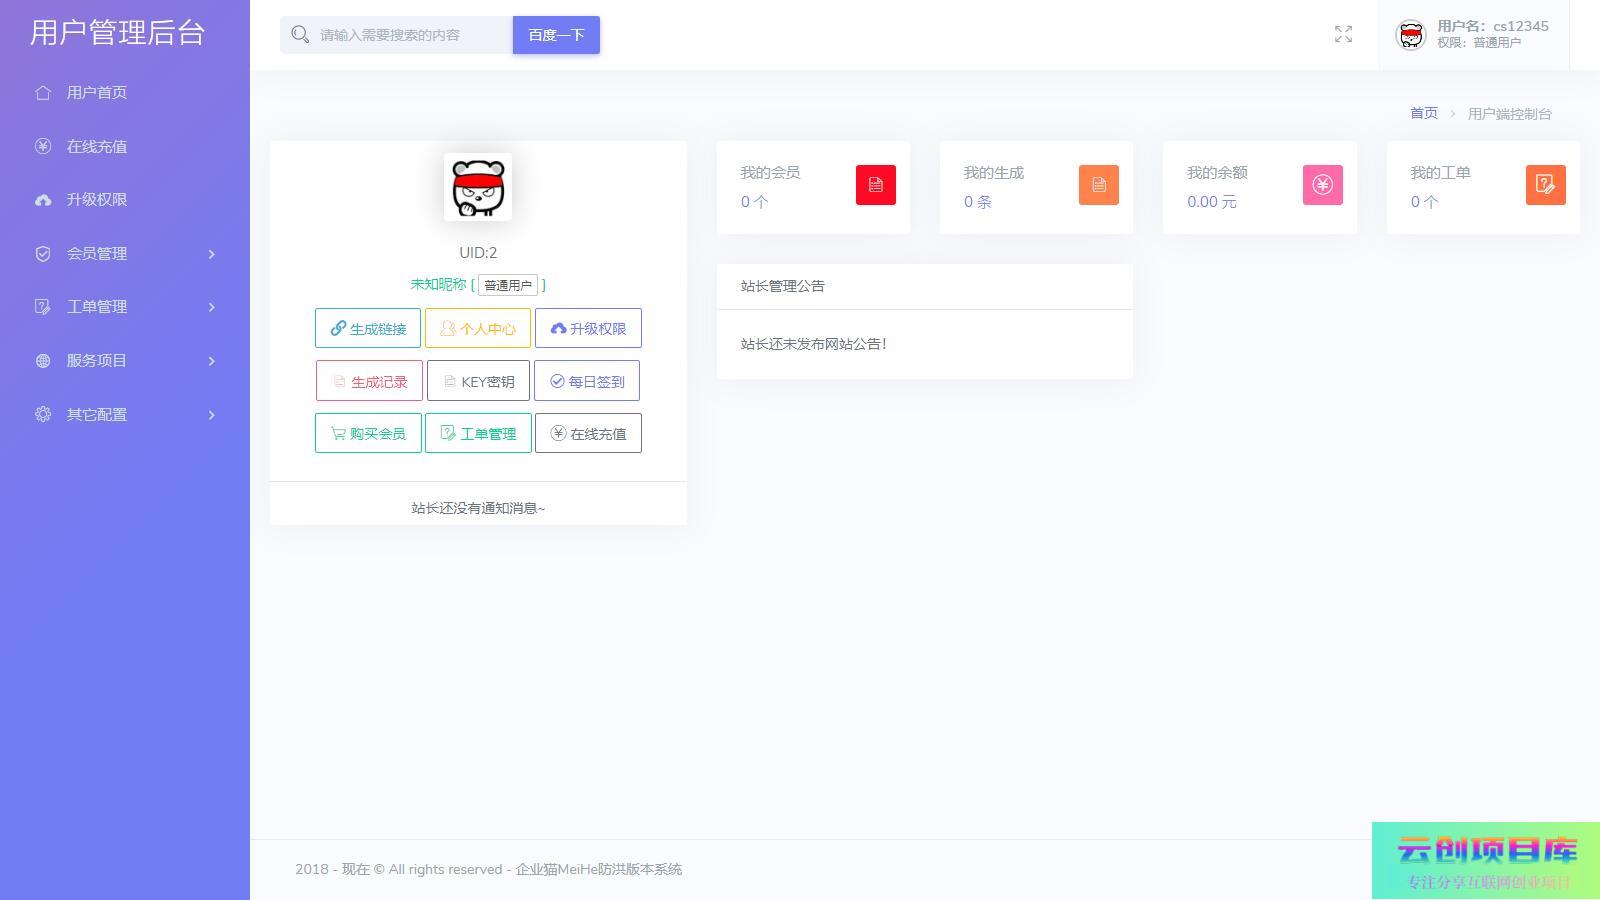1600x900 pixels.
Task: Click the user avatar in top-right header
Action: 1410,35
